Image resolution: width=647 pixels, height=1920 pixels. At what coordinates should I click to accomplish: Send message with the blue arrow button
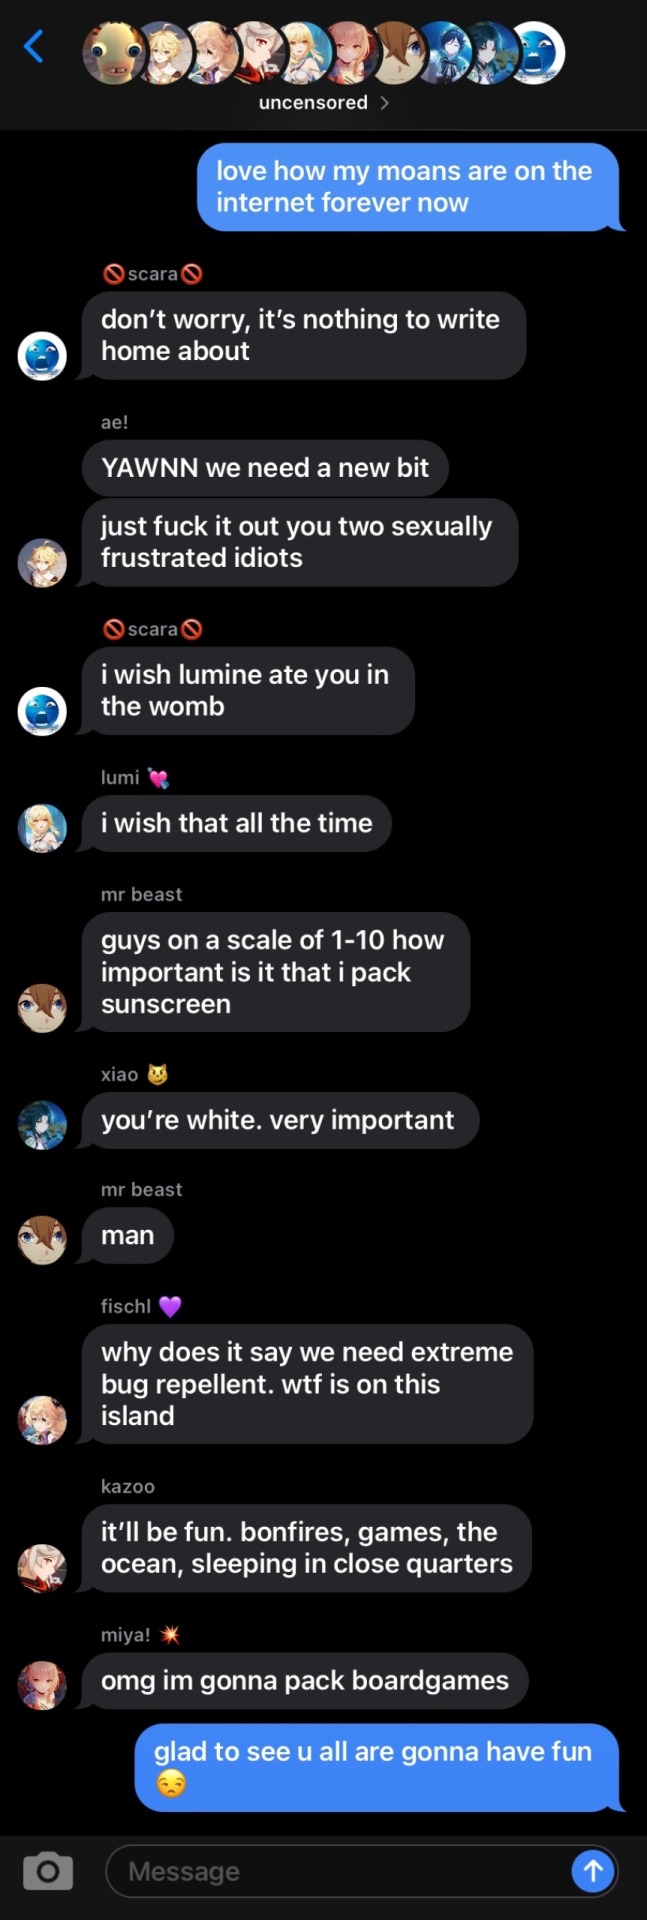pos(592,1870)
